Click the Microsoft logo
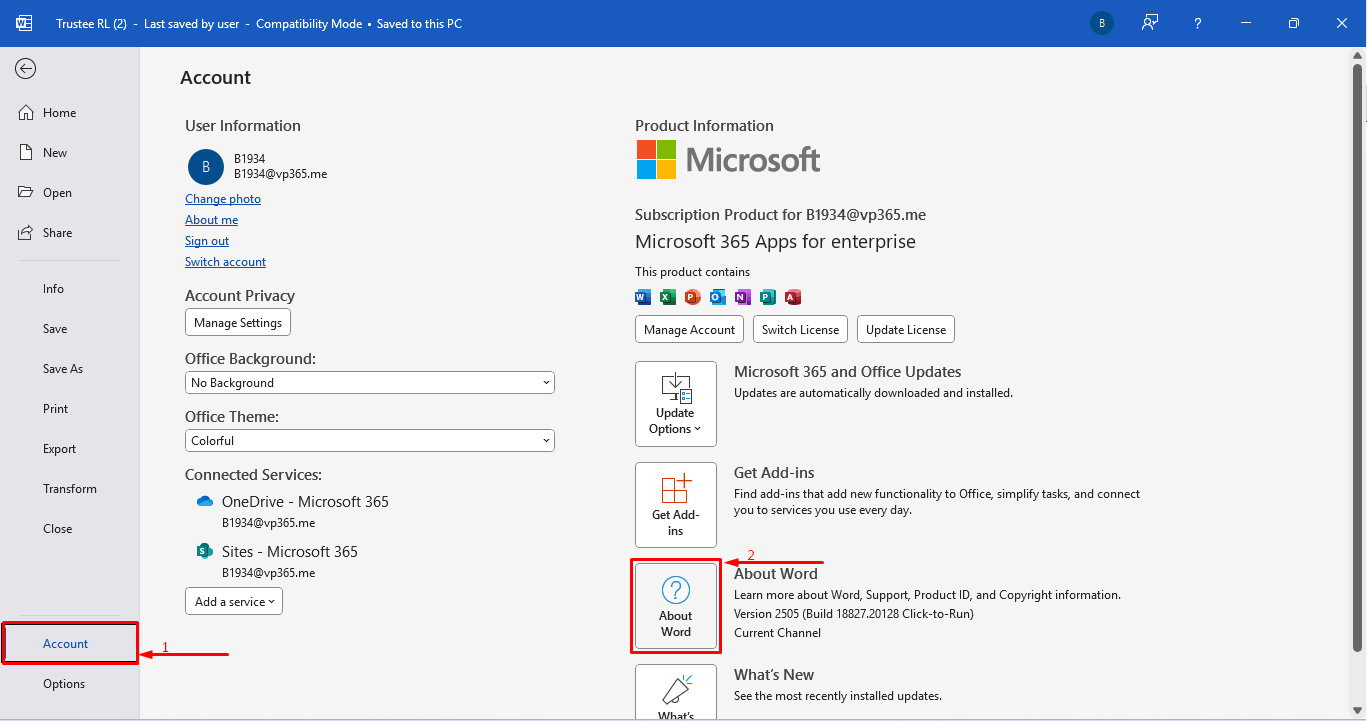Image resolution: width=1367 pixels, height=721 pixels. (729, 160)
